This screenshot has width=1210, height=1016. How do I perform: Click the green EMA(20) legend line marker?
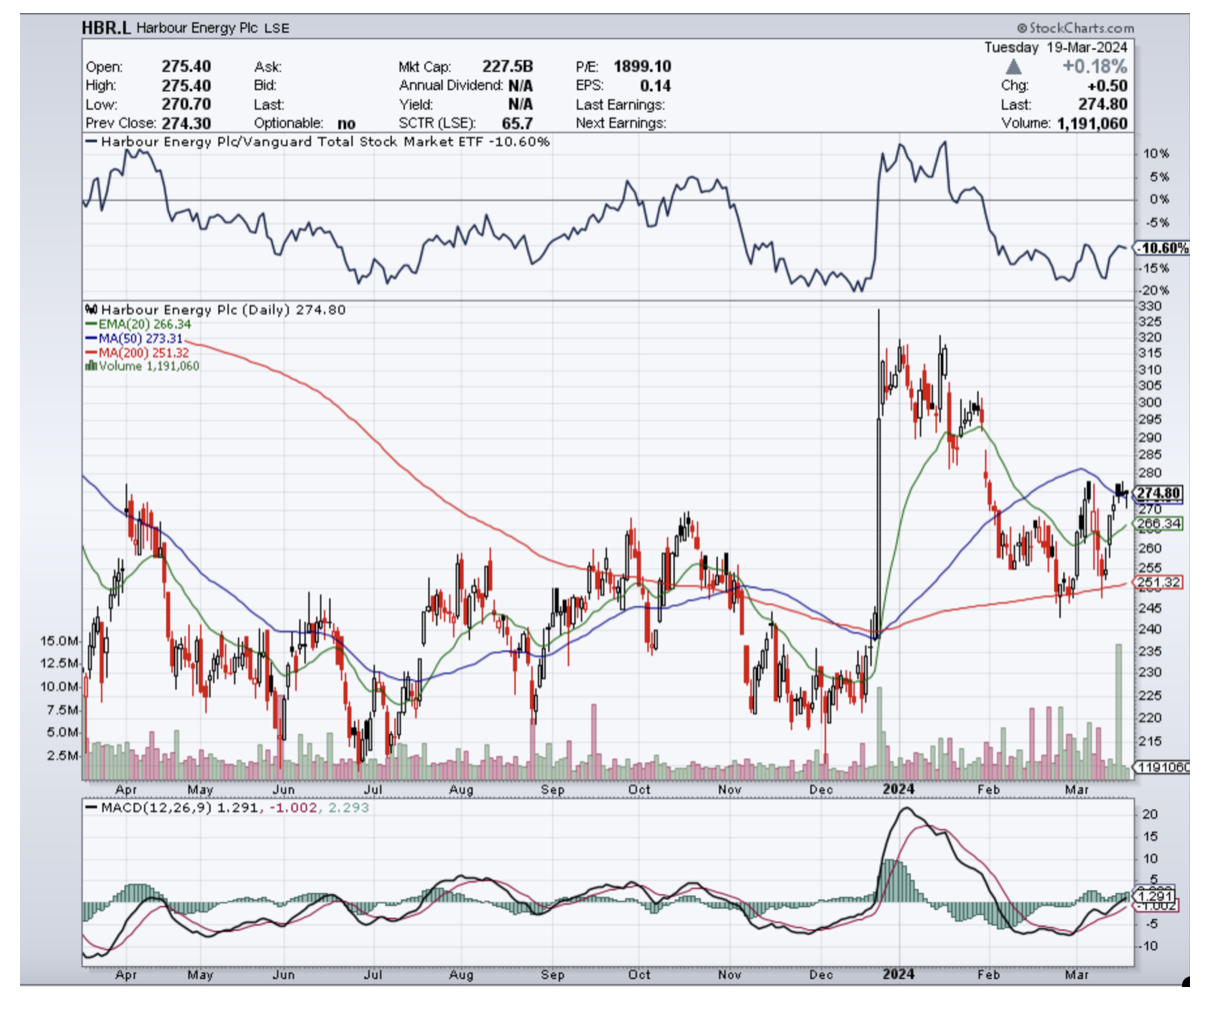[90, 324]
